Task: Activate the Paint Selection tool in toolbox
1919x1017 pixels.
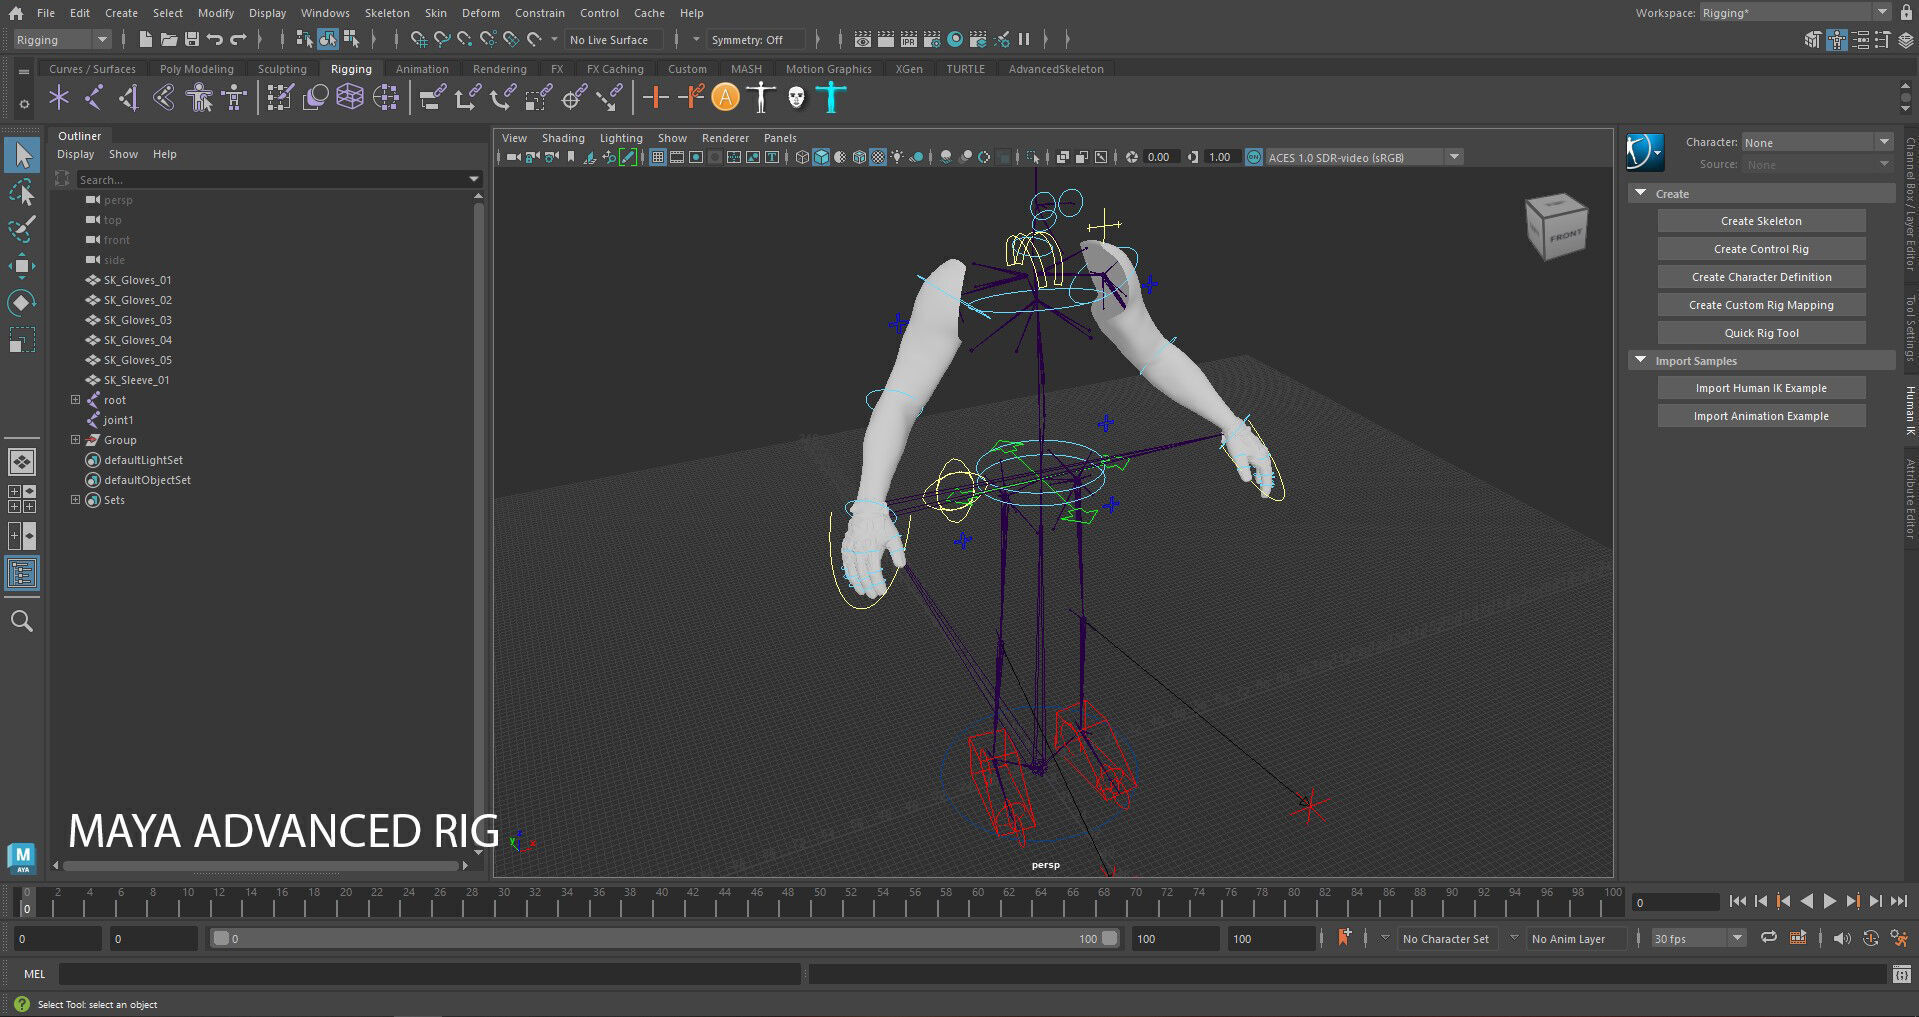Action: click(x=22, y=229)
